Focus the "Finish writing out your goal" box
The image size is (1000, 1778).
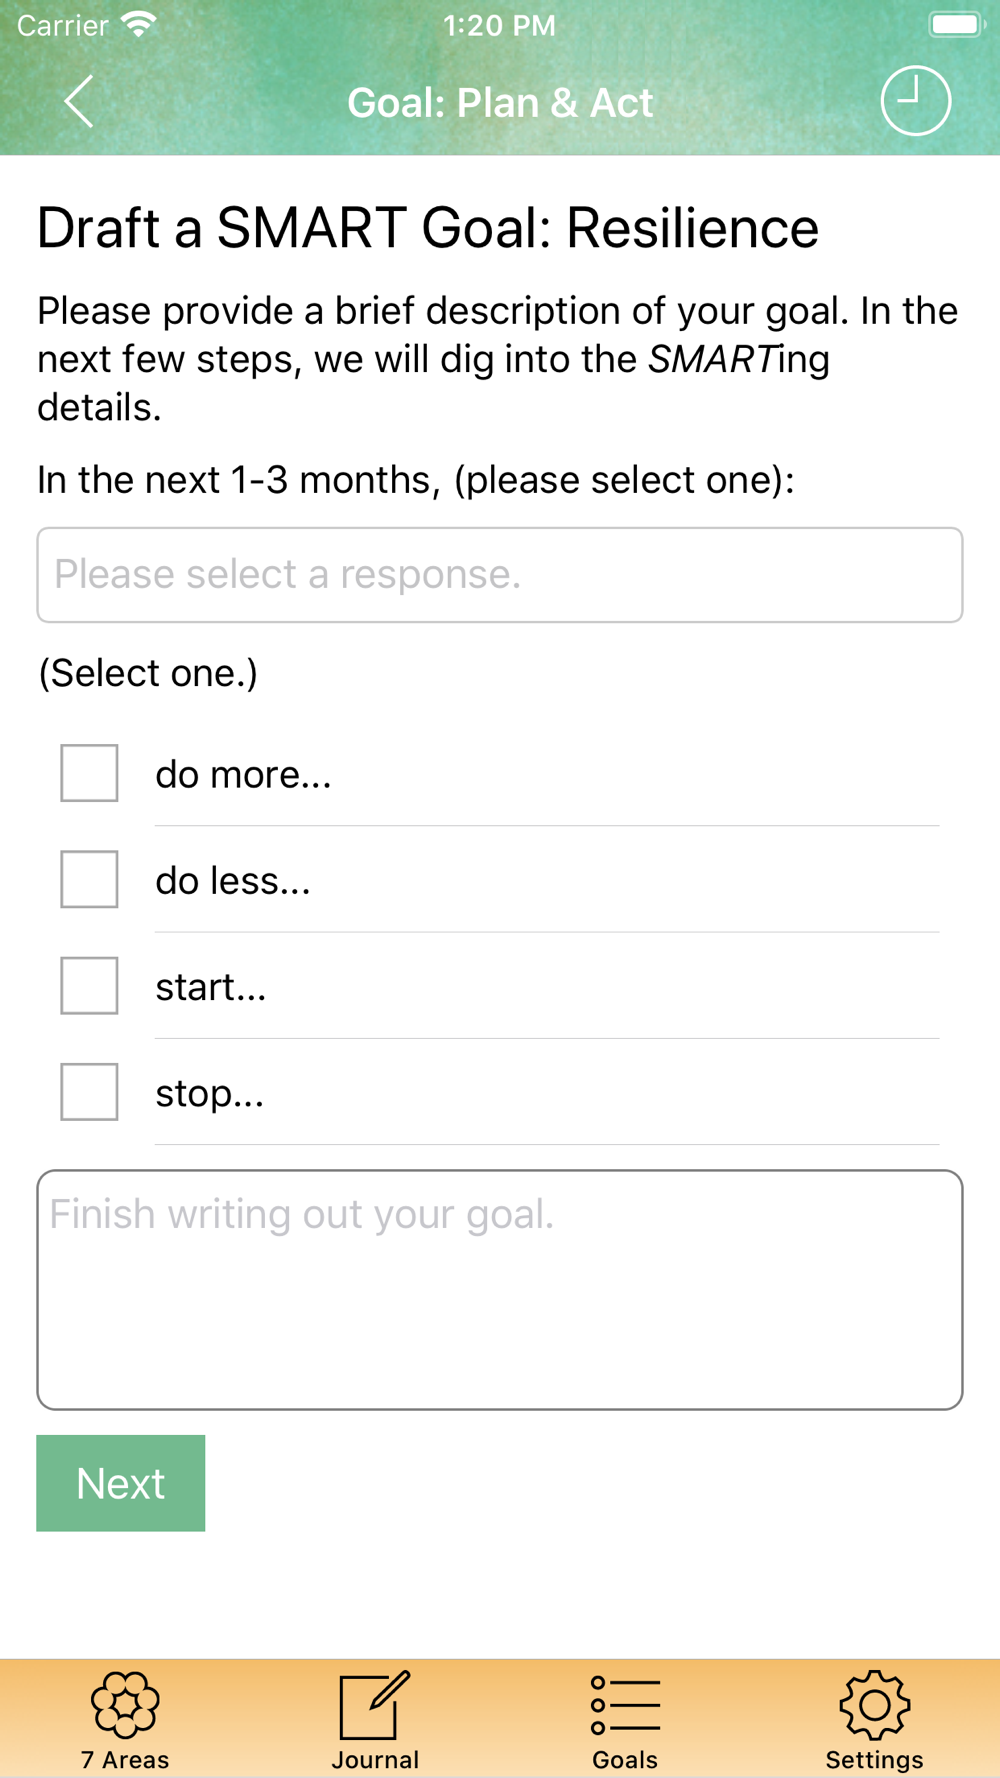pos(500,1290)
